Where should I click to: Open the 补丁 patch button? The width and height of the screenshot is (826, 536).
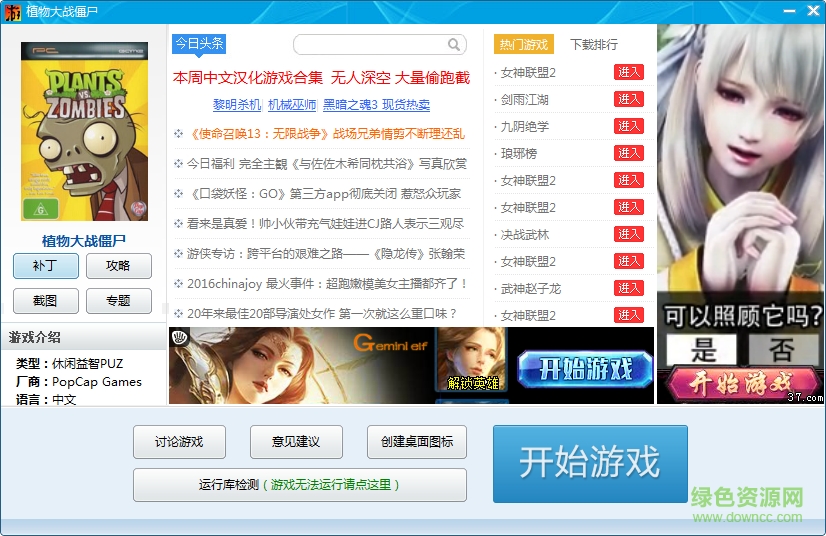46,266
